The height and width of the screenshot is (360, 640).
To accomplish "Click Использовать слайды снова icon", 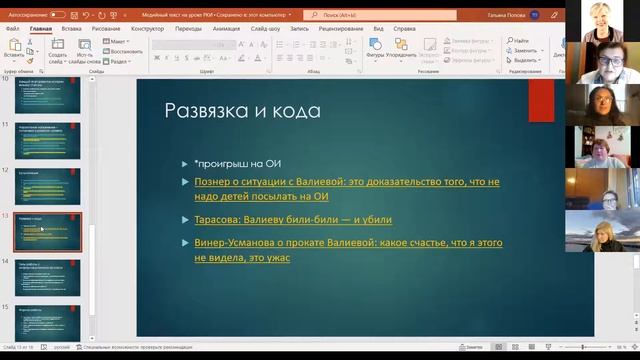I will [84, 44].
